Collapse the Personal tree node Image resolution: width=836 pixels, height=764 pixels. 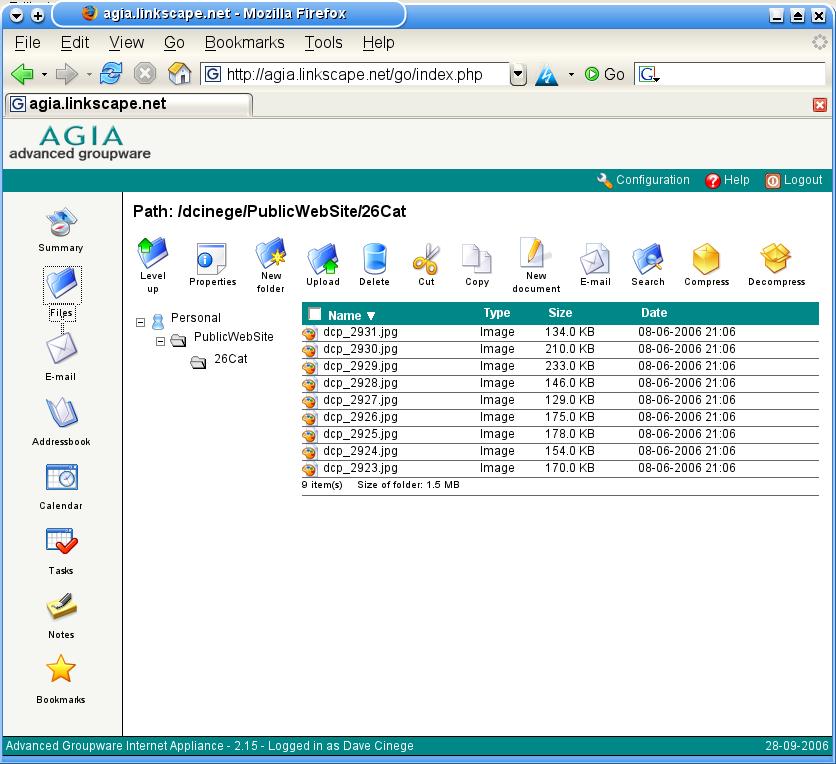(141, 322)
